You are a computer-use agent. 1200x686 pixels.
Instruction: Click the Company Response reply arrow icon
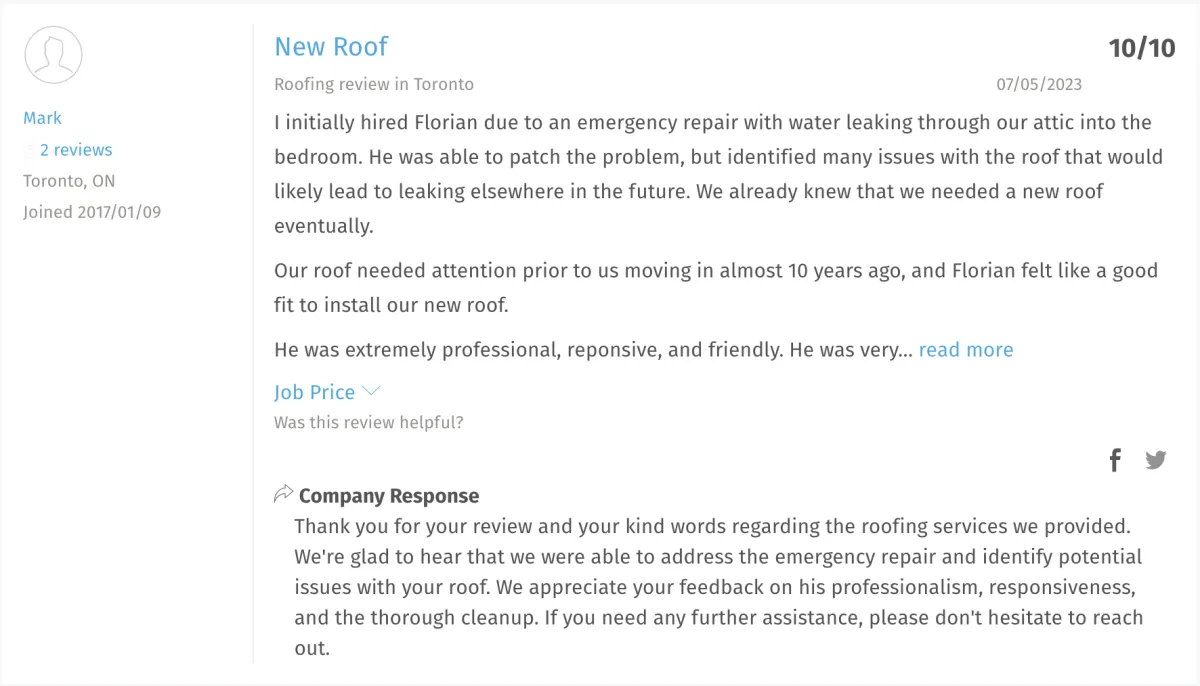283,494
